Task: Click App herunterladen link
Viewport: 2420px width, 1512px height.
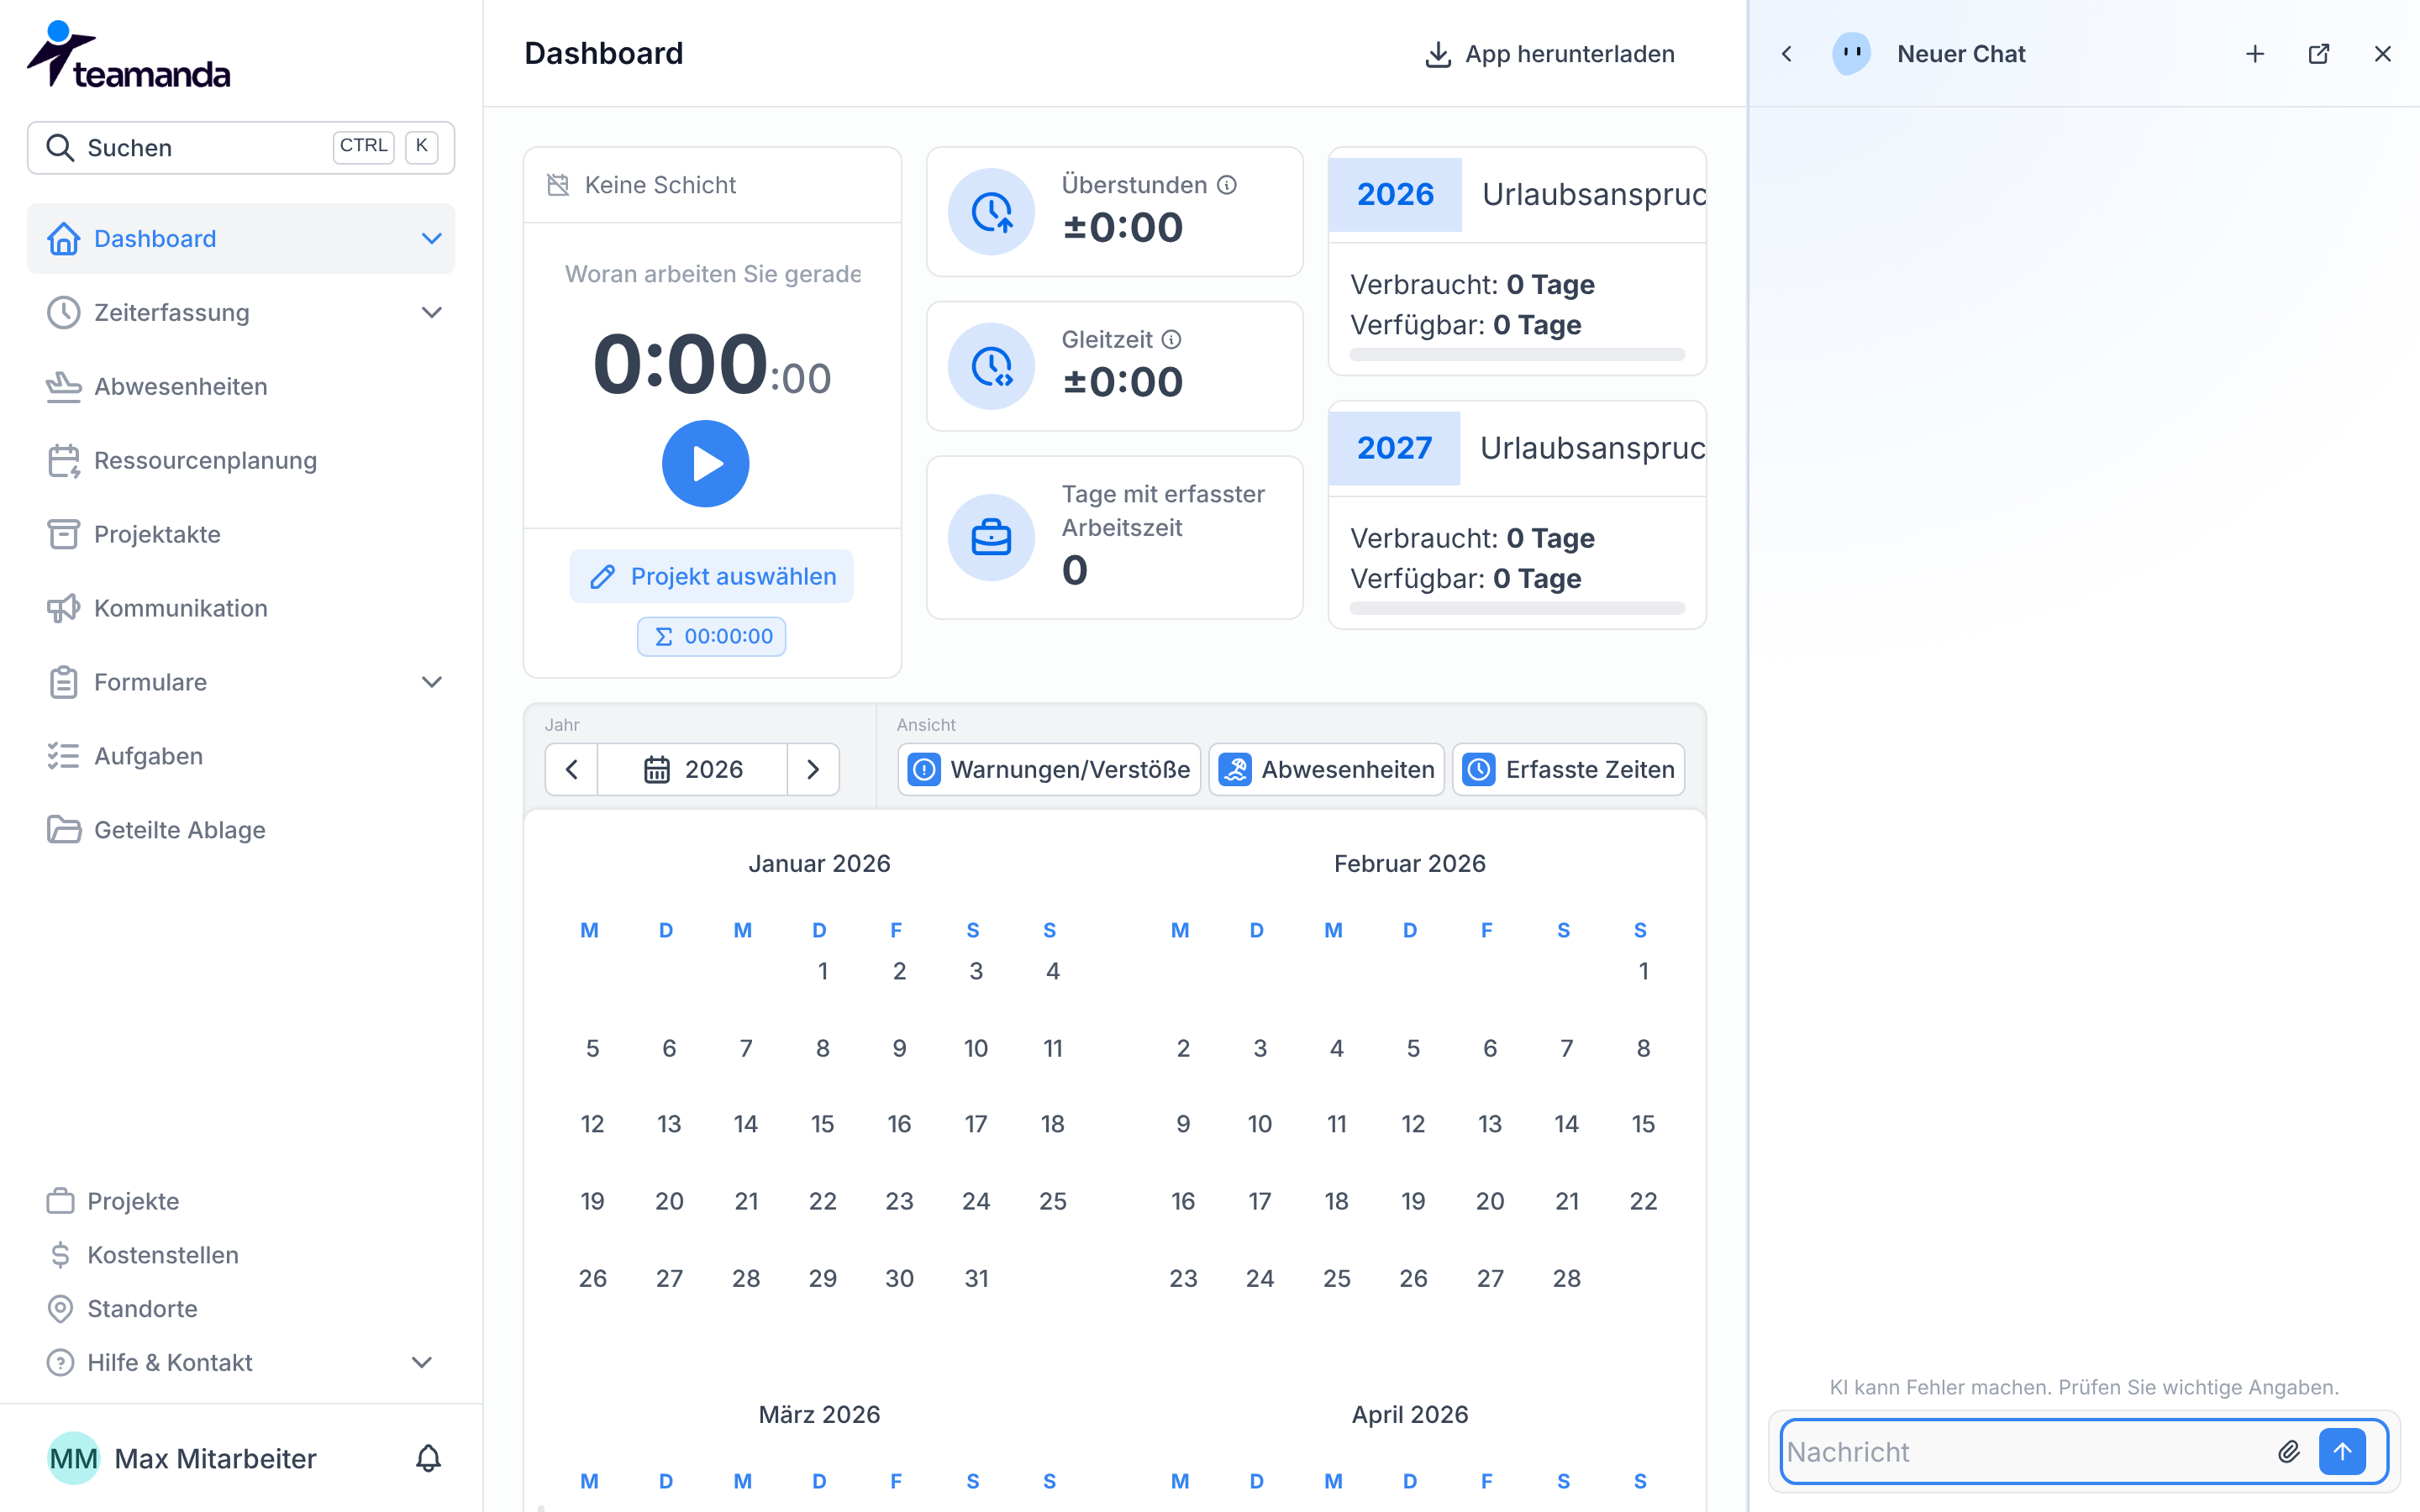Action: (x=1549, y=54)
